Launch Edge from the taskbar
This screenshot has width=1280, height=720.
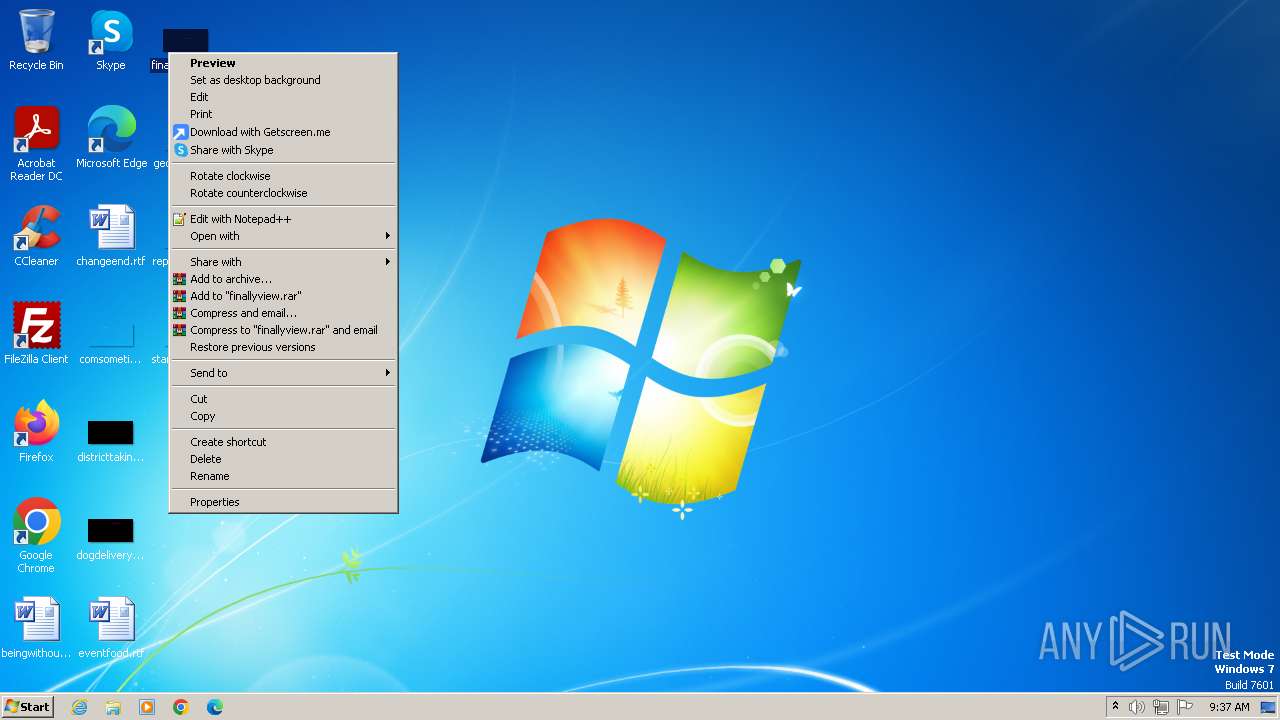pos(215,707)
